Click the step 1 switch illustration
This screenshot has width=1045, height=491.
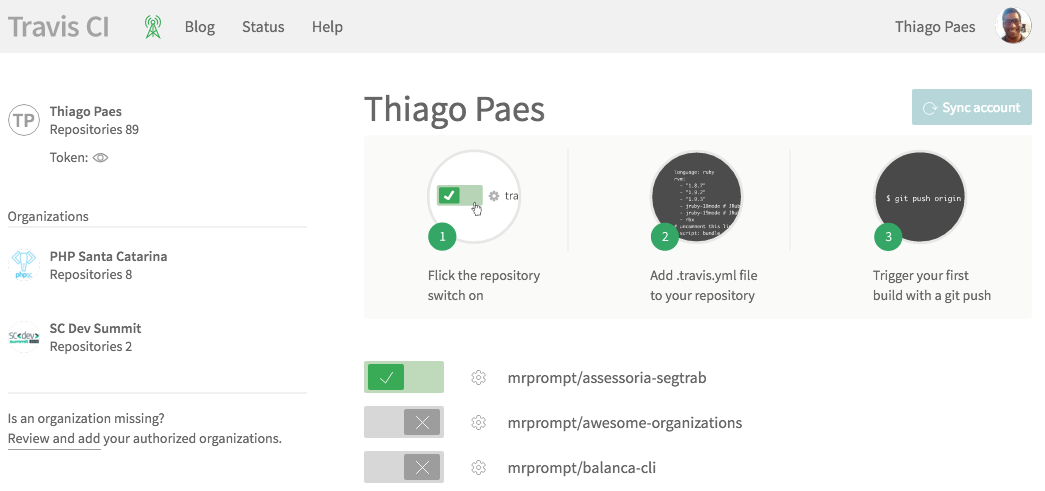point(474,197)
